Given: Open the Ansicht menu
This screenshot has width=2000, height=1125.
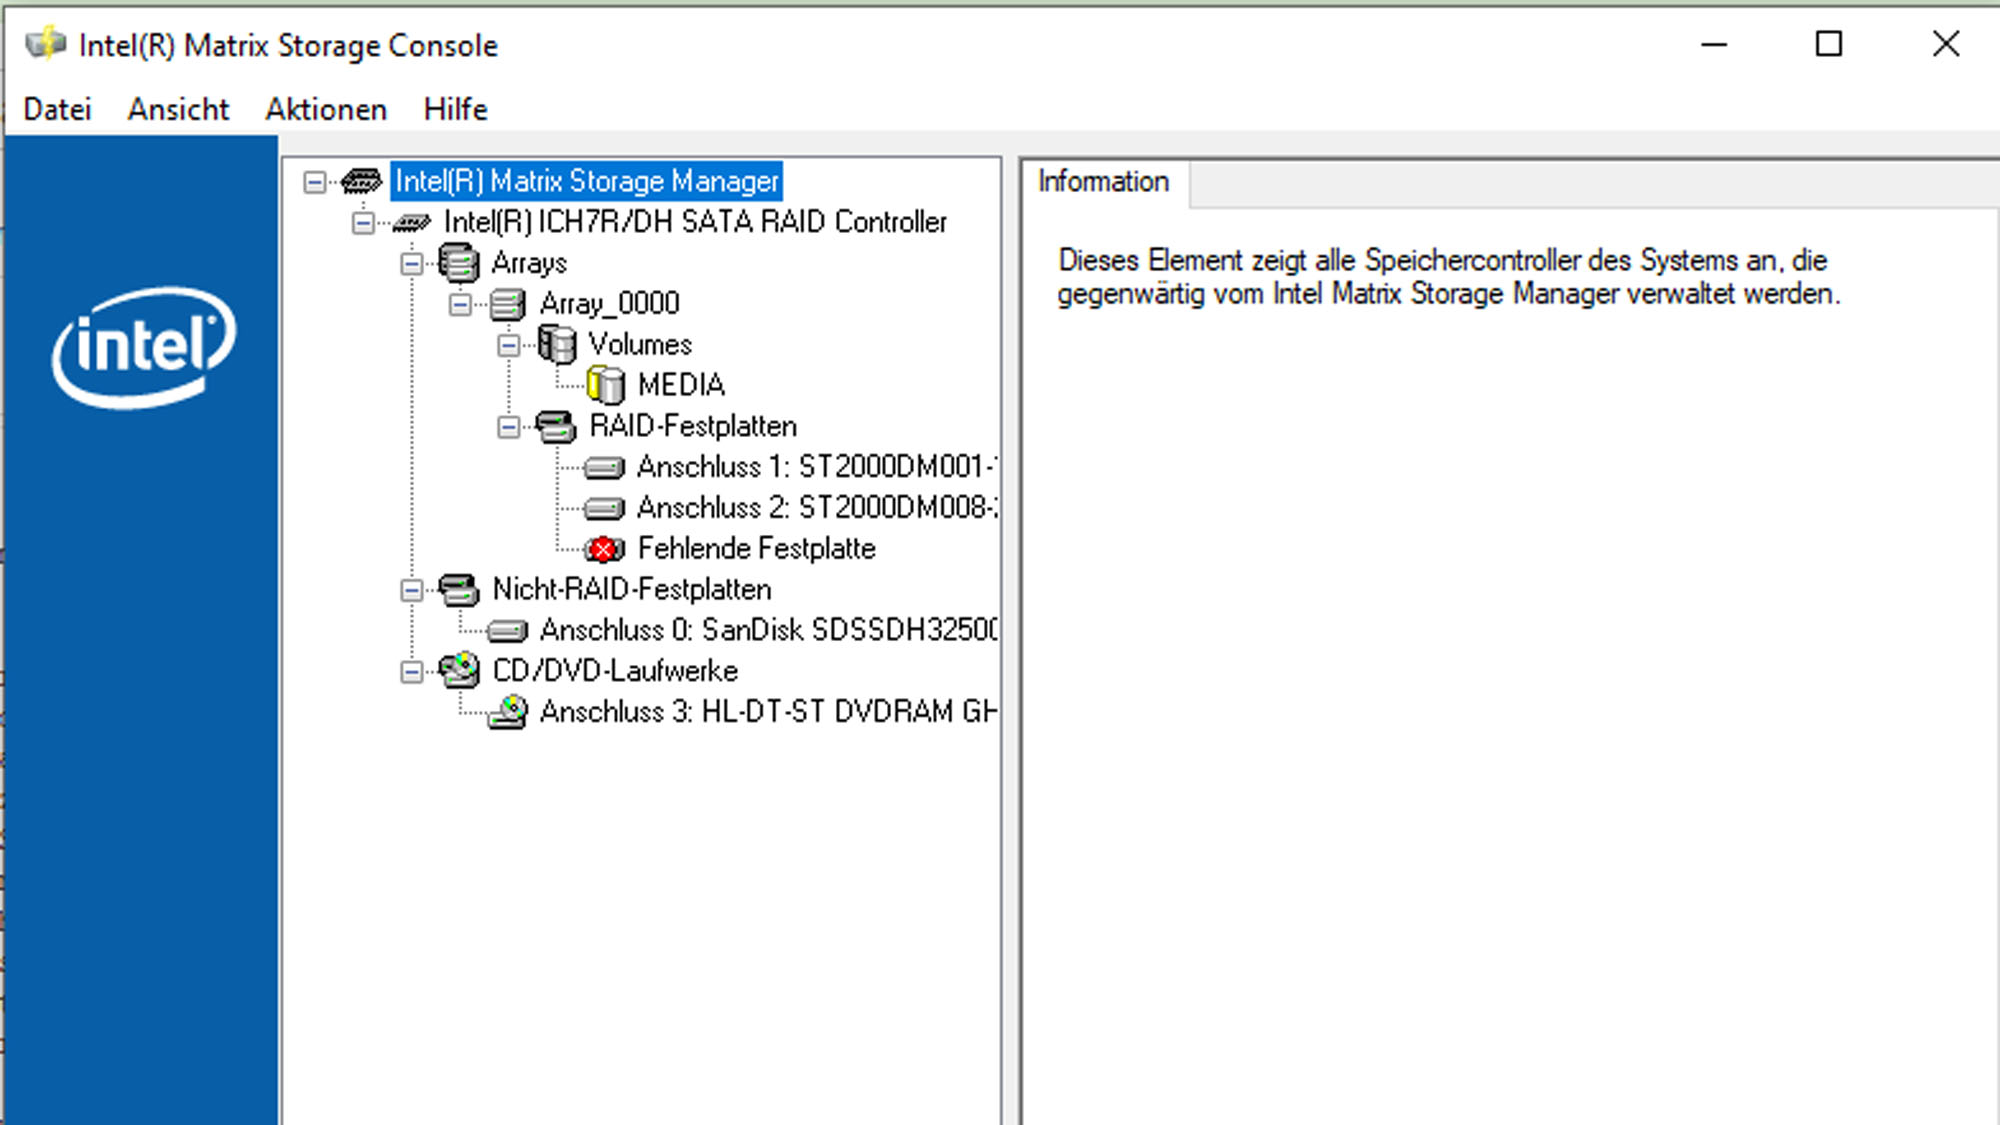Looking at the screenshot, I should coord(178,109).
